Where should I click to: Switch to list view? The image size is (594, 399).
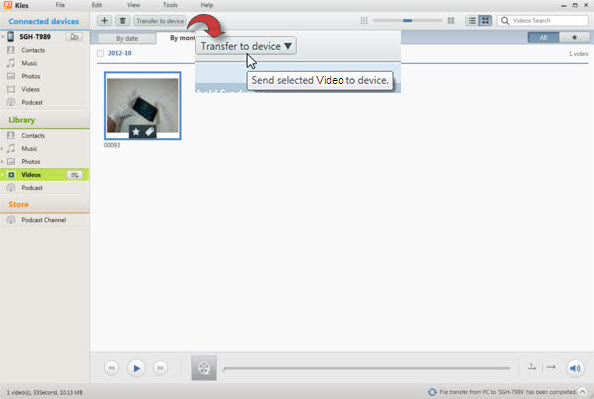[x=472, y=20]
